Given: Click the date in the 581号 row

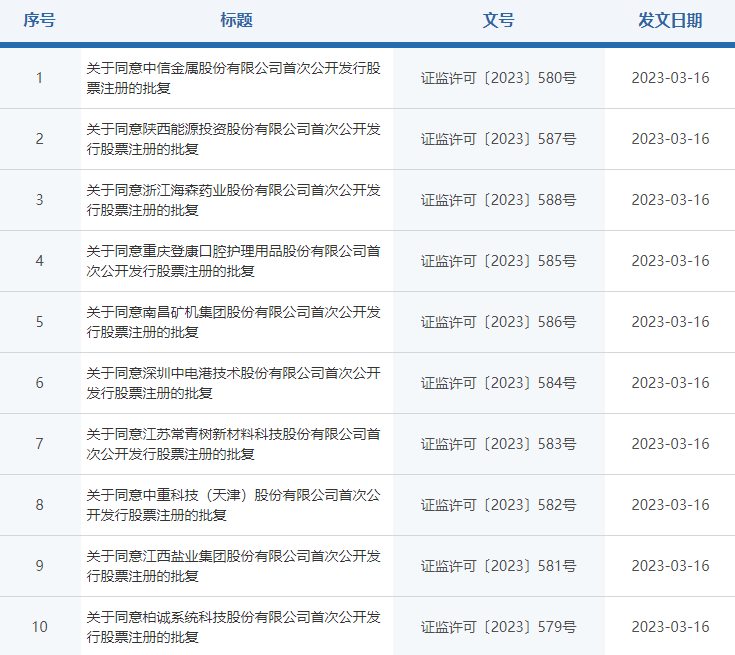Looking at the screenshot, I should tap(670, 565).
